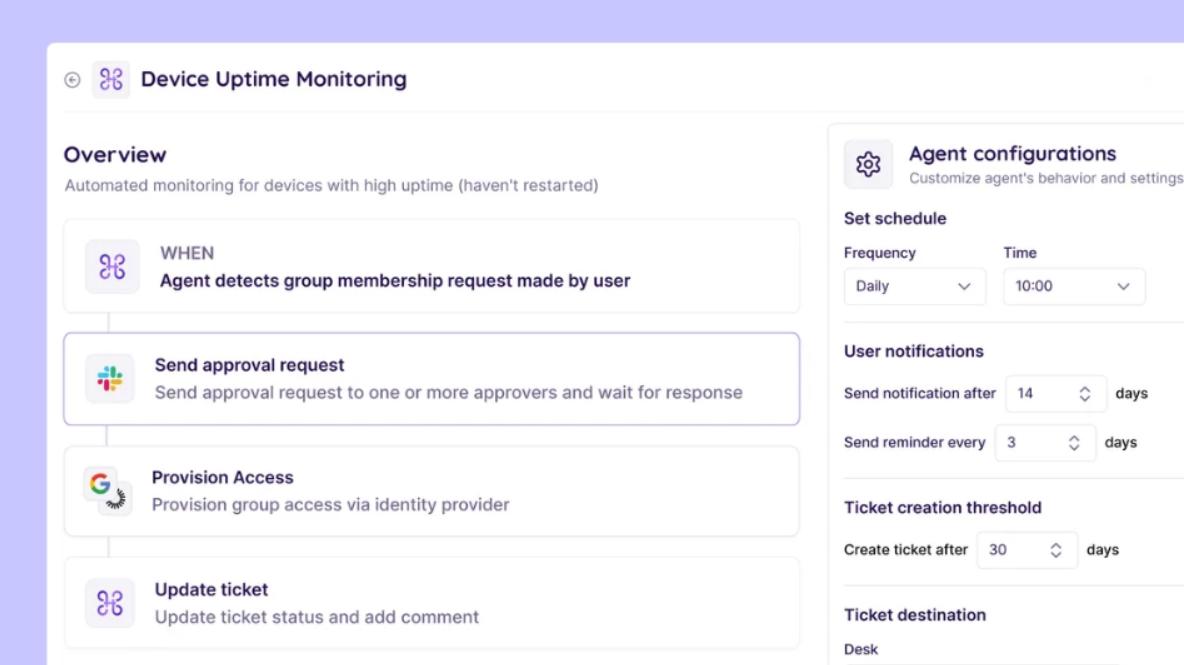The width and height of the screenshot is (1184, 665).
Task: Adjust the Send notification after days stepper
Action: tap(1084, 394)
